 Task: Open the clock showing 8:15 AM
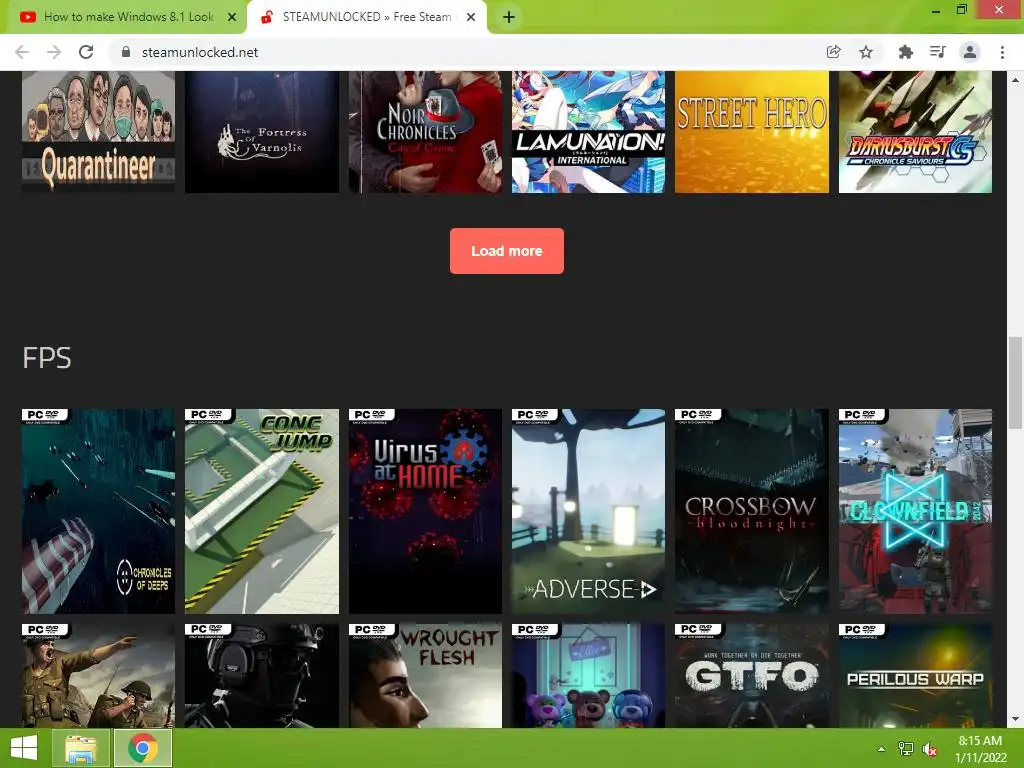click(980, 749)
